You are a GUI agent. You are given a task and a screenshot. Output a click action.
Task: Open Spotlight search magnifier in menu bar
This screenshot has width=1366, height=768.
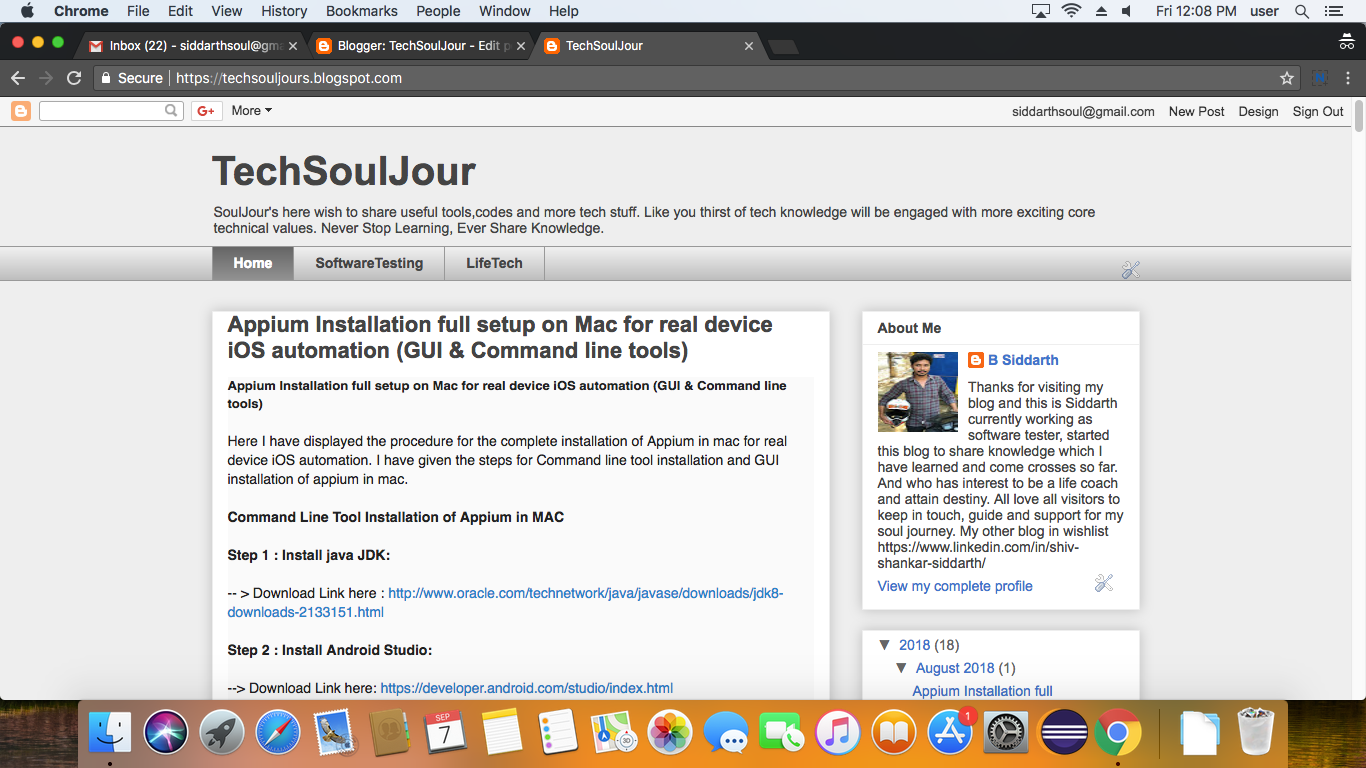coord(1302,11)
